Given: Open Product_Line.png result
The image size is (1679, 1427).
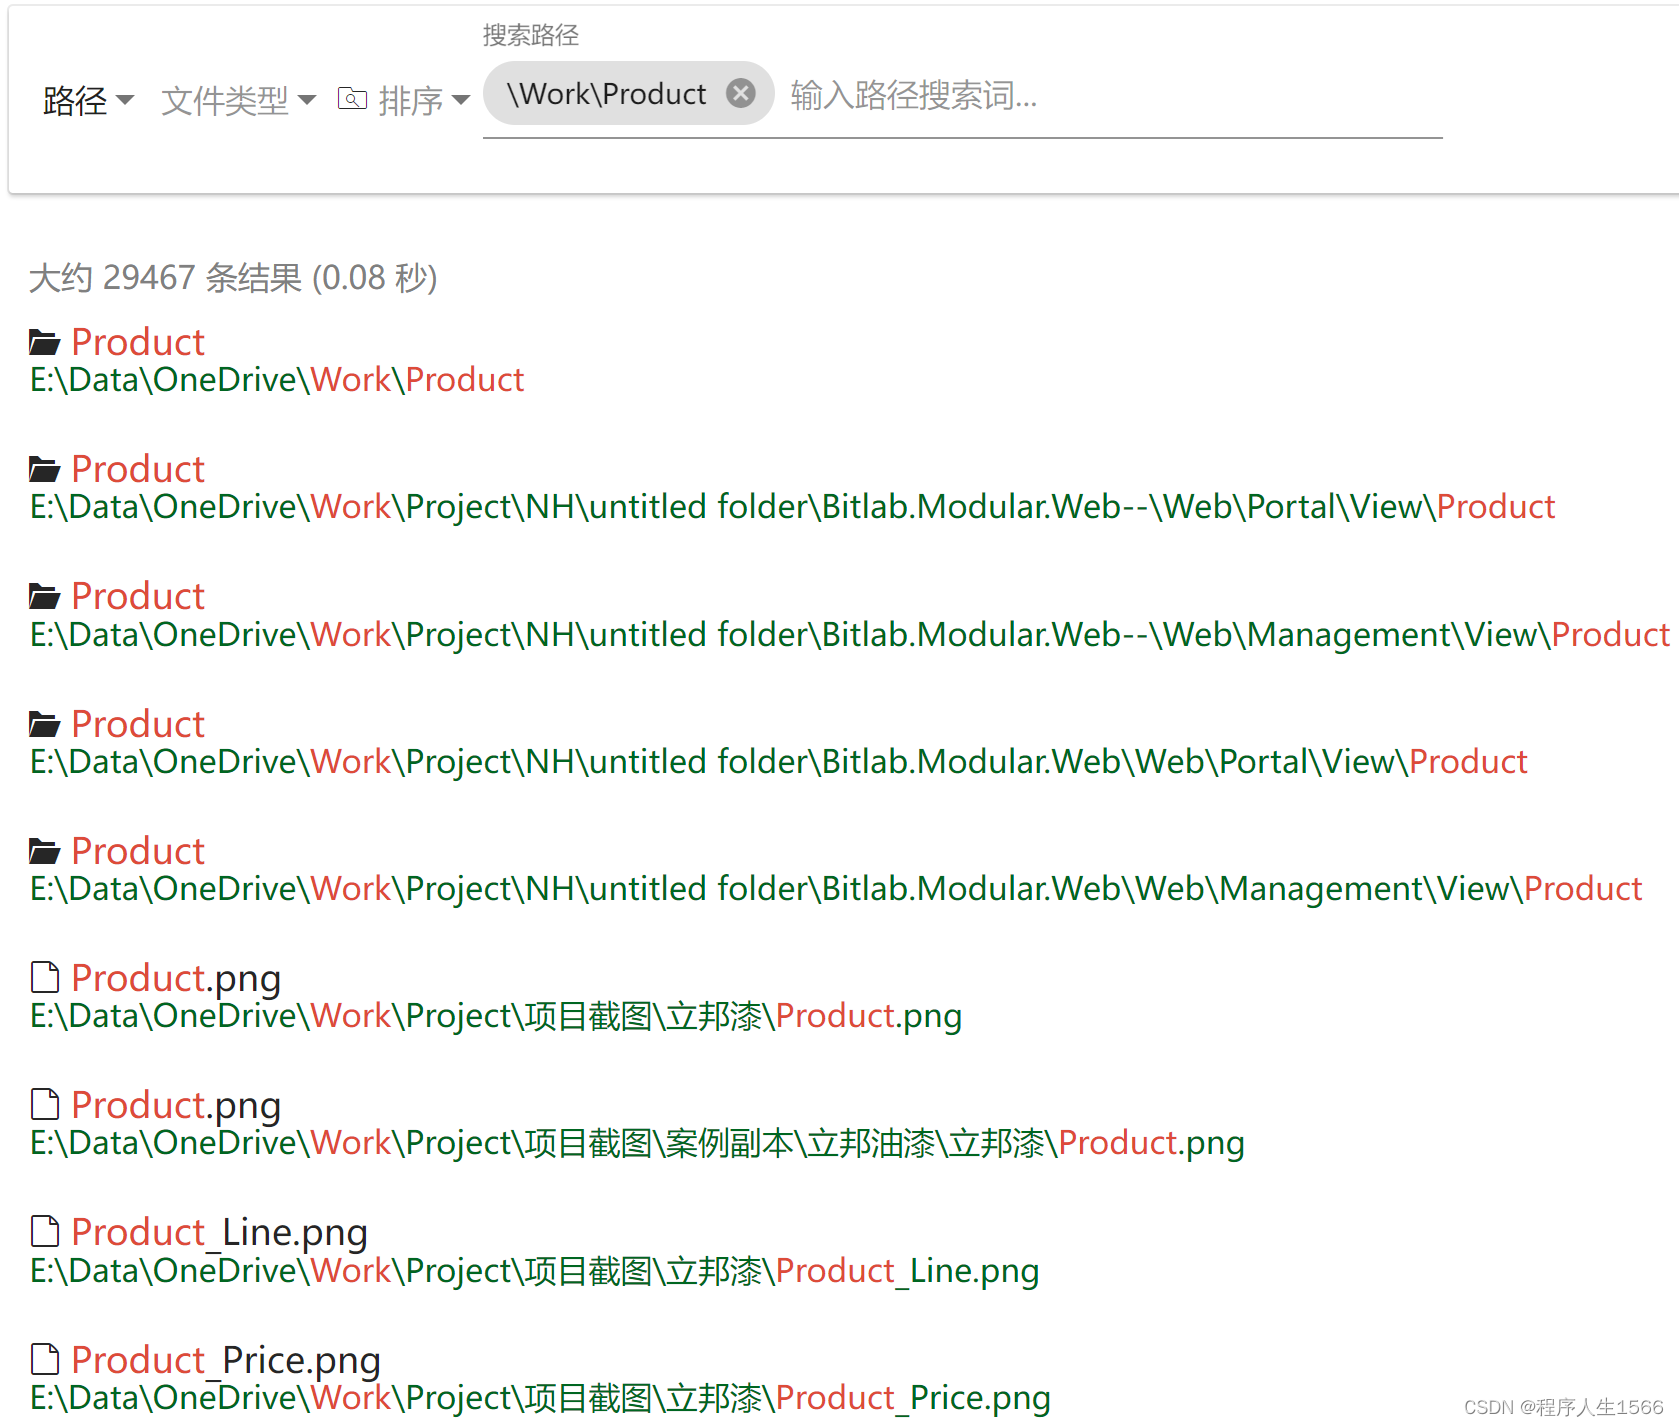Looking at the screenshot, I should point(220,1233).
